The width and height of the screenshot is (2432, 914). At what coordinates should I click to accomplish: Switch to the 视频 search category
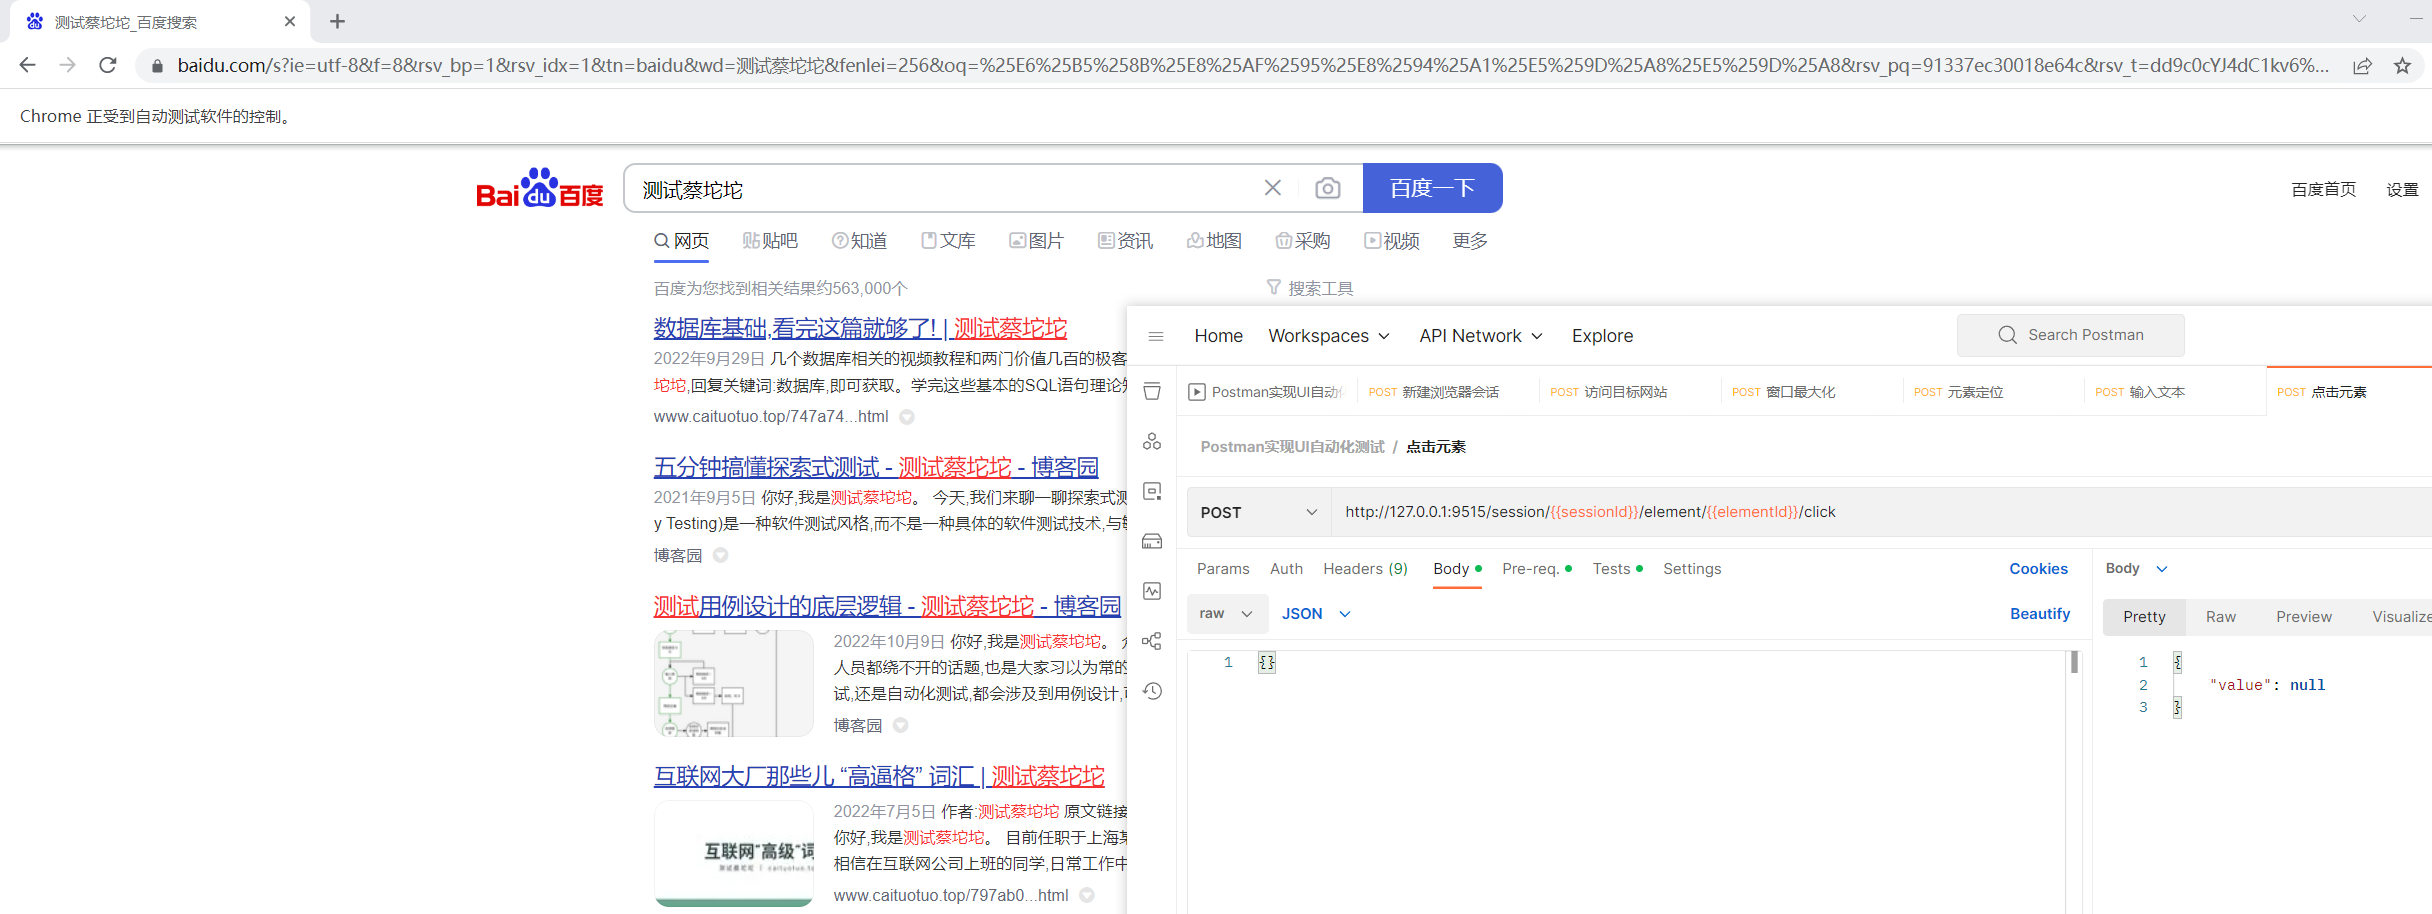[x=1392, y=241]
